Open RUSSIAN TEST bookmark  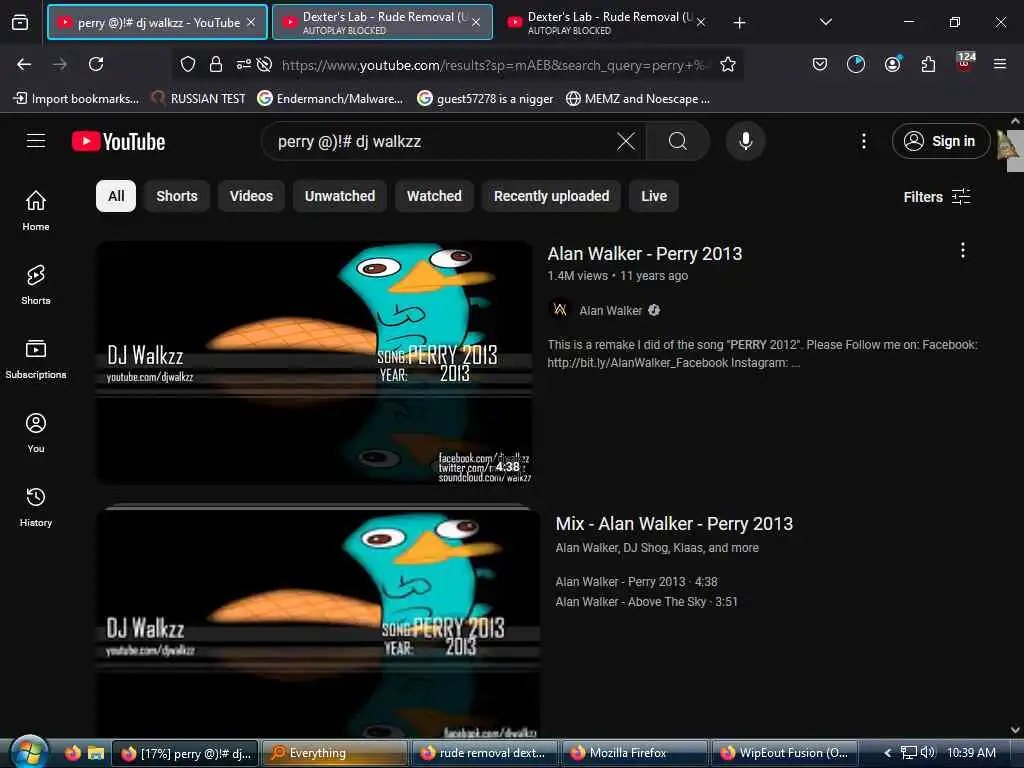click(x=199, y=99)
